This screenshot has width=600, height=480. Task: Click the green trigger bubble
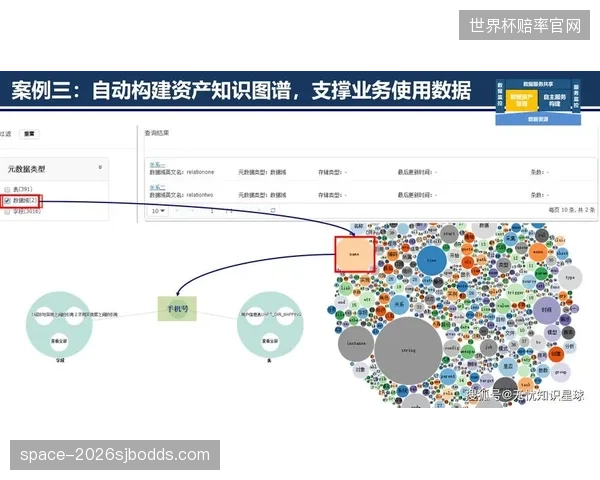click(515, 292)
